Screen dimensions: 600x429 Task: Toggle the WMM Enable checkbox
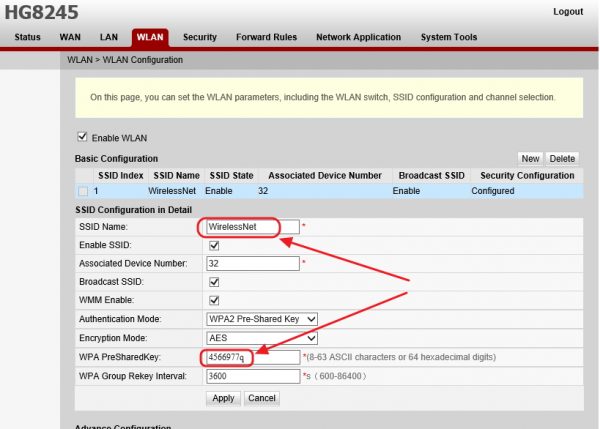pos(213,300)
